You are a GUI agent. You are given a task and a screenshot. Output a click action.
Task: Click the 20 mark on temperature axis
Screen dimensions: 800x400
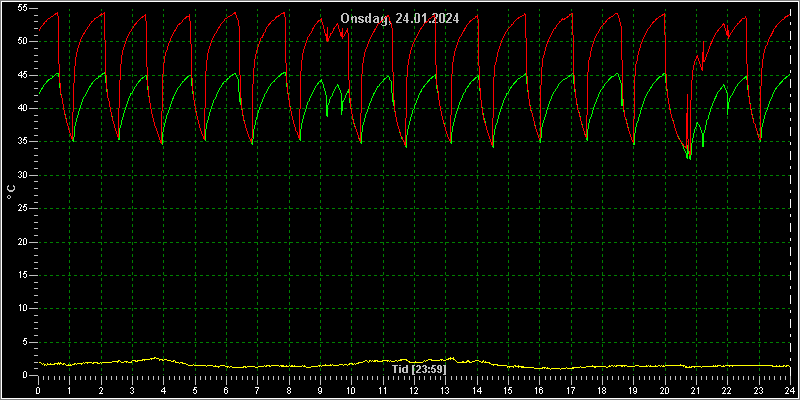tap(21, 242)
